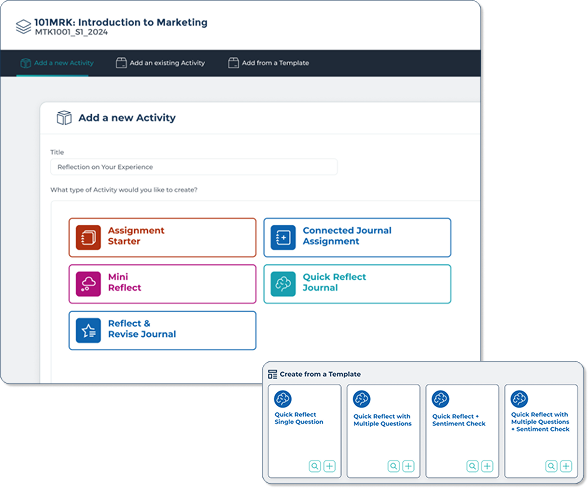The image size is (588, 488).
Task: Select Reflect & Revise Journal activity type
Action: [162, 330]
